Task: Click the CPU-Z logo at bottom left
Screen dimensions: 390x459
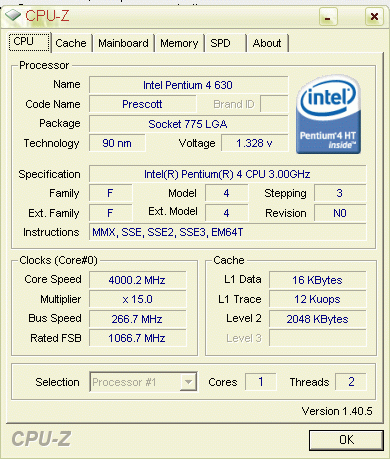Action: pos(41,438)
